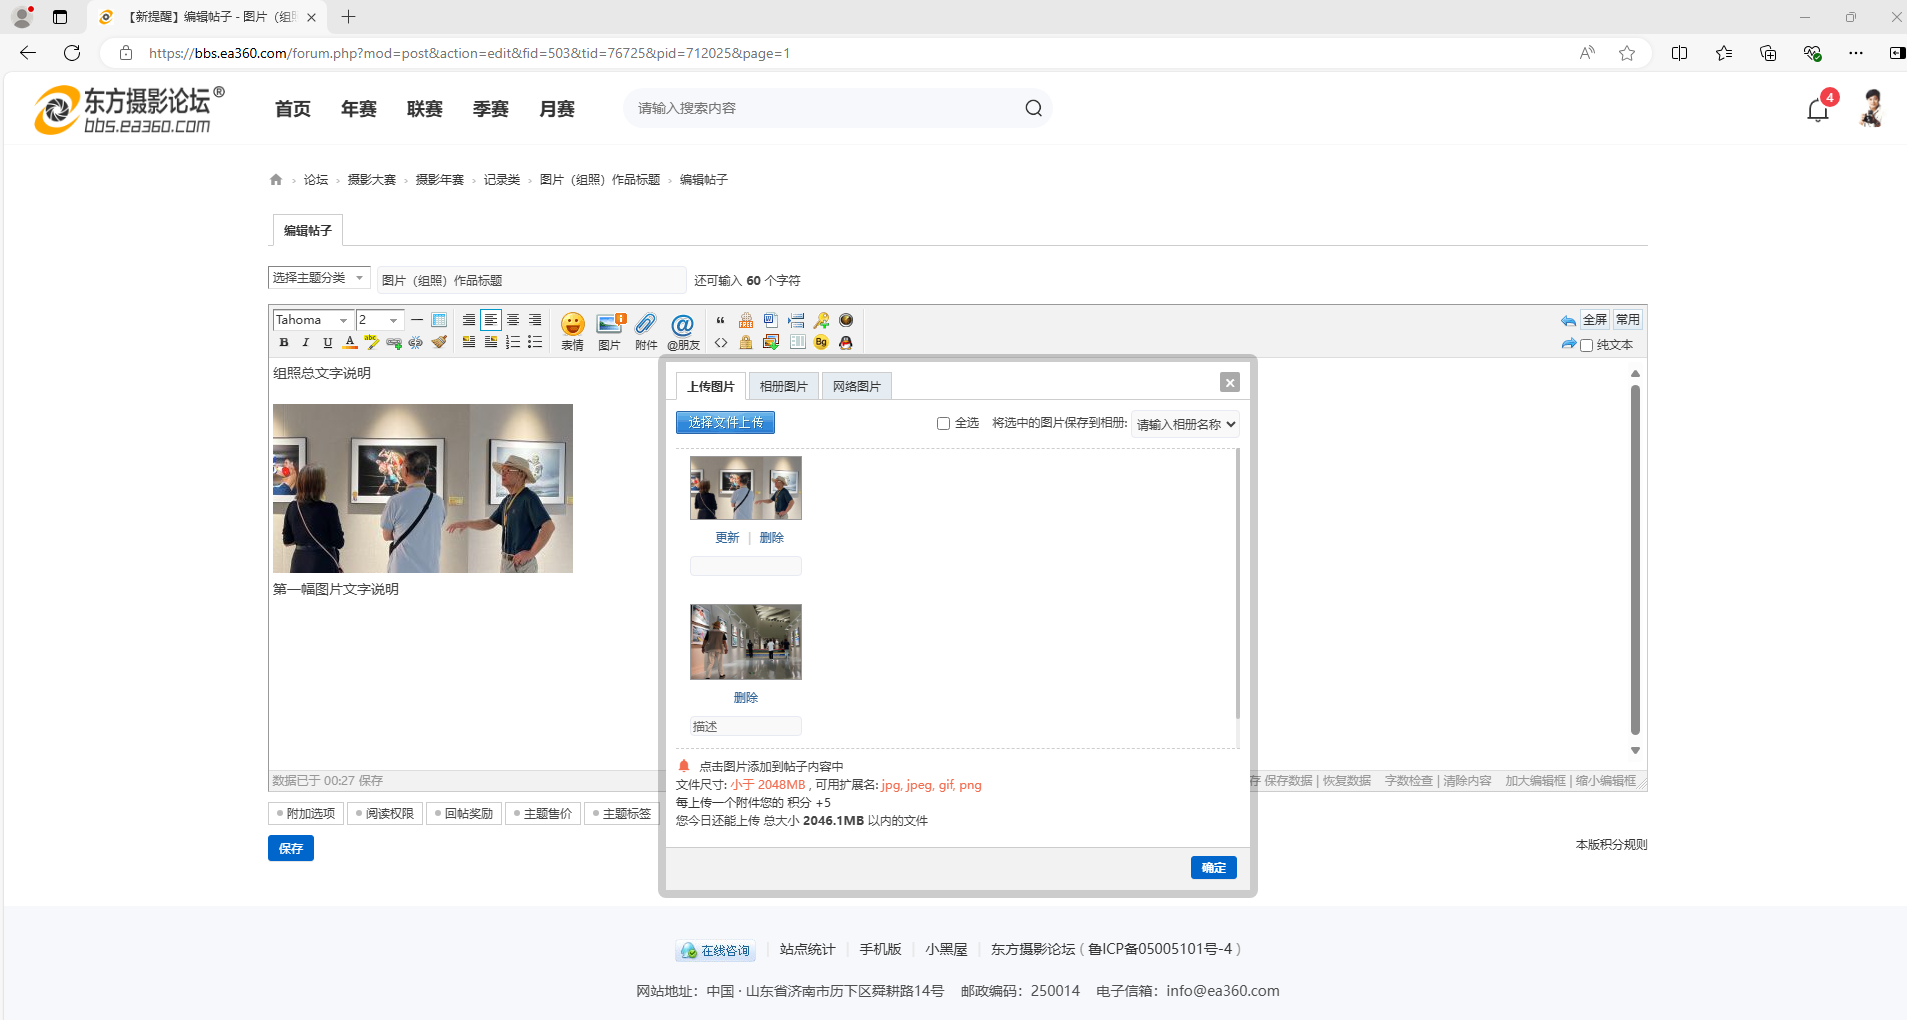Toggle bold text formatting

[284, 343]
